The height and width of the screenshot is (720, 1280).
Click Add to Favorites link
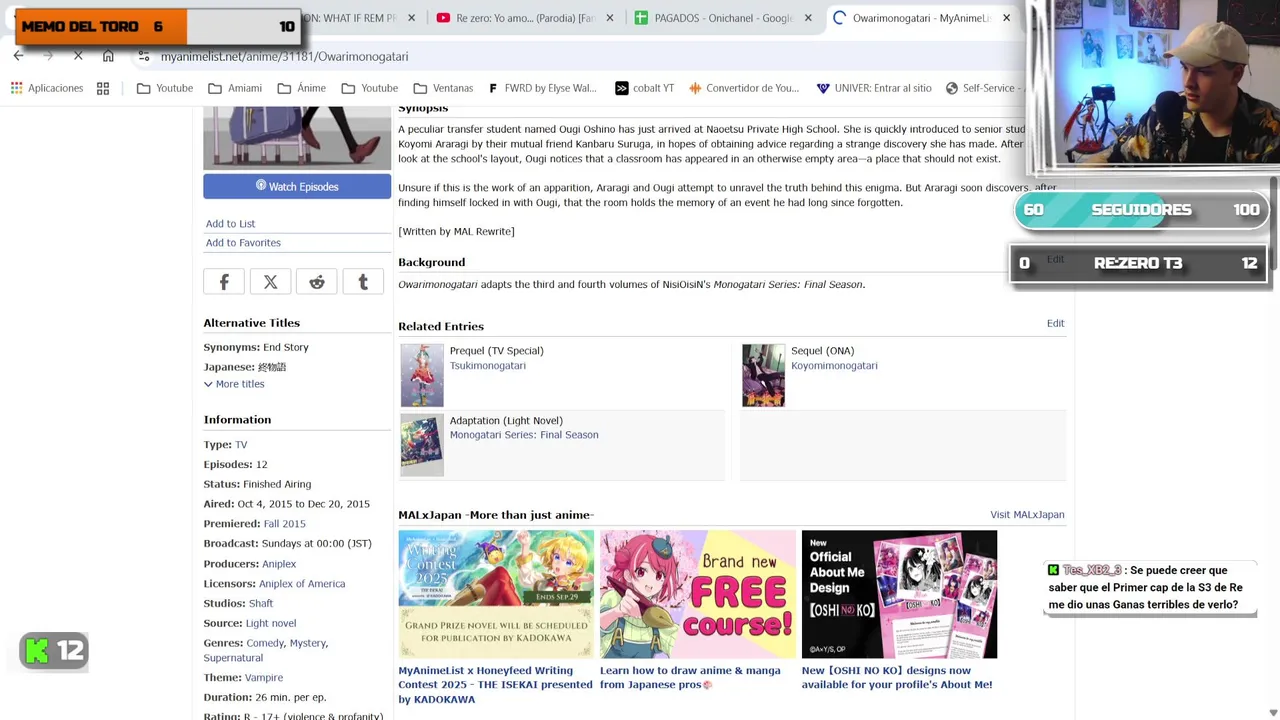click(x=243, y=243)
